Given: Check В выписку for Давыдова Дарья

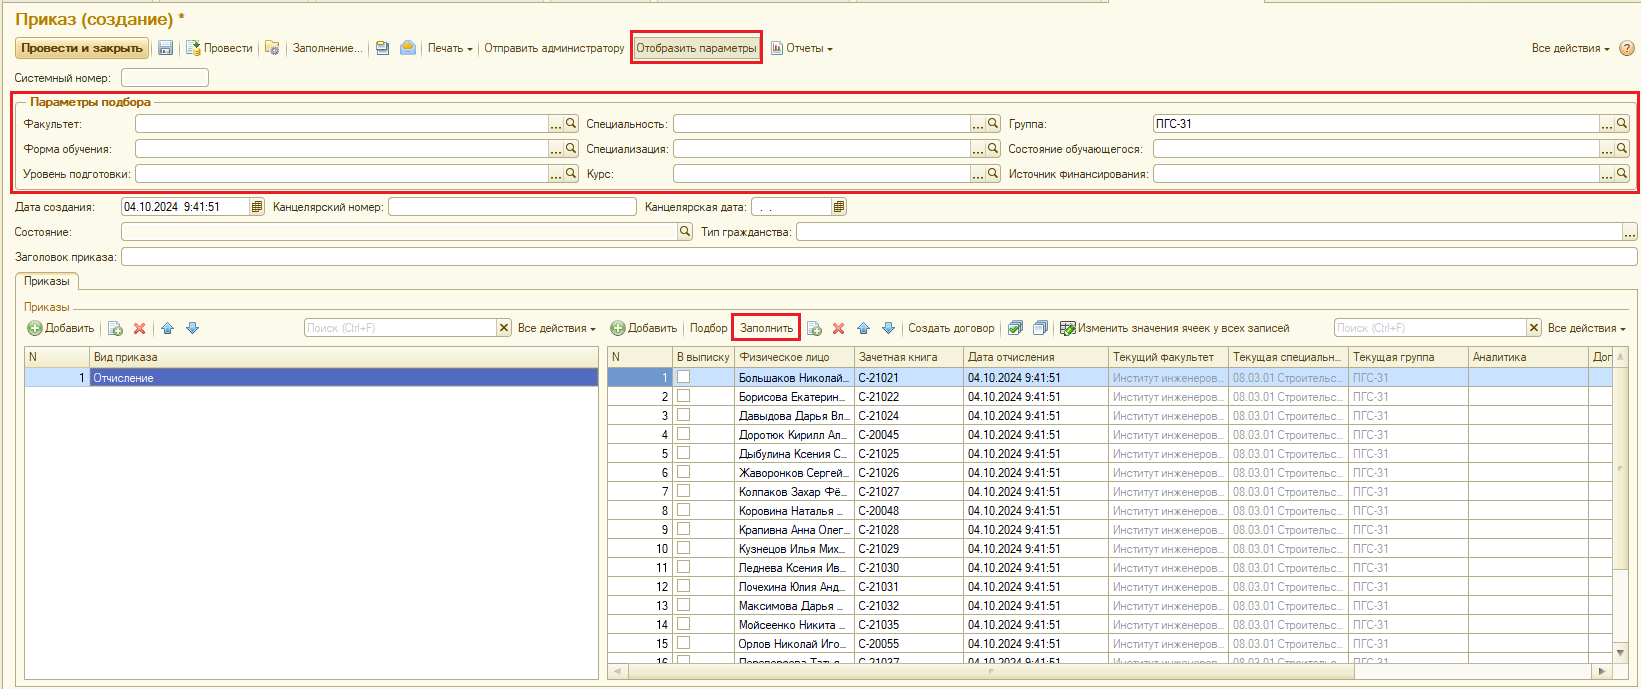Looking at the screenshot, I should (x=683, y=415).
